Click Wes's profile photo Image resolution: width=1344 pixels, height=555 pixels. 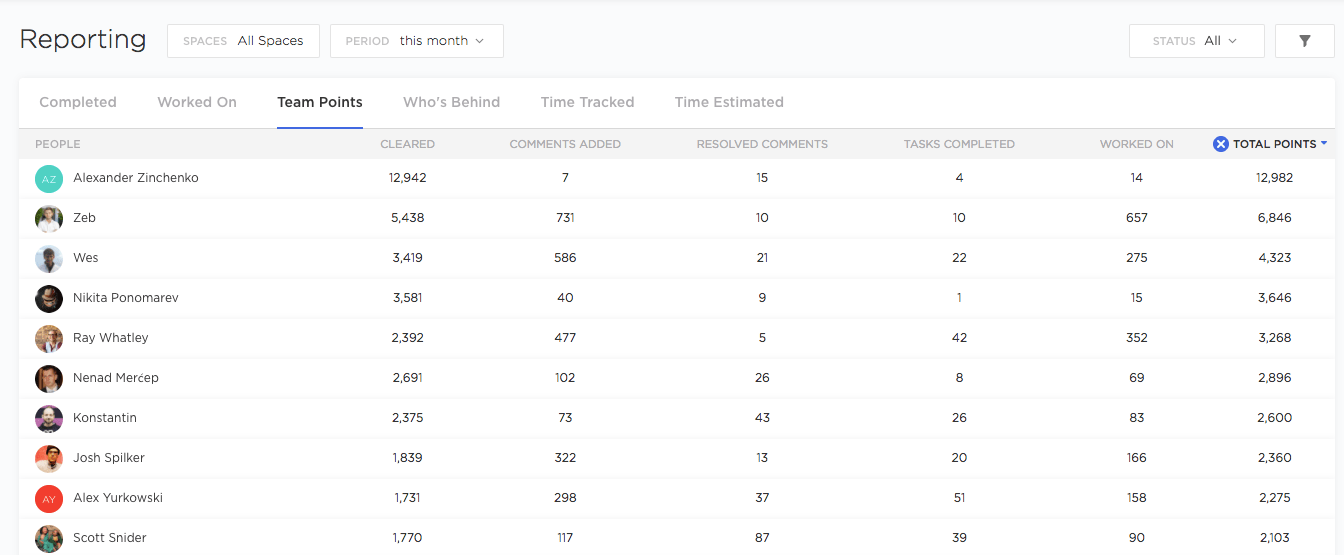pyautogui.click(x=49, y=258)
